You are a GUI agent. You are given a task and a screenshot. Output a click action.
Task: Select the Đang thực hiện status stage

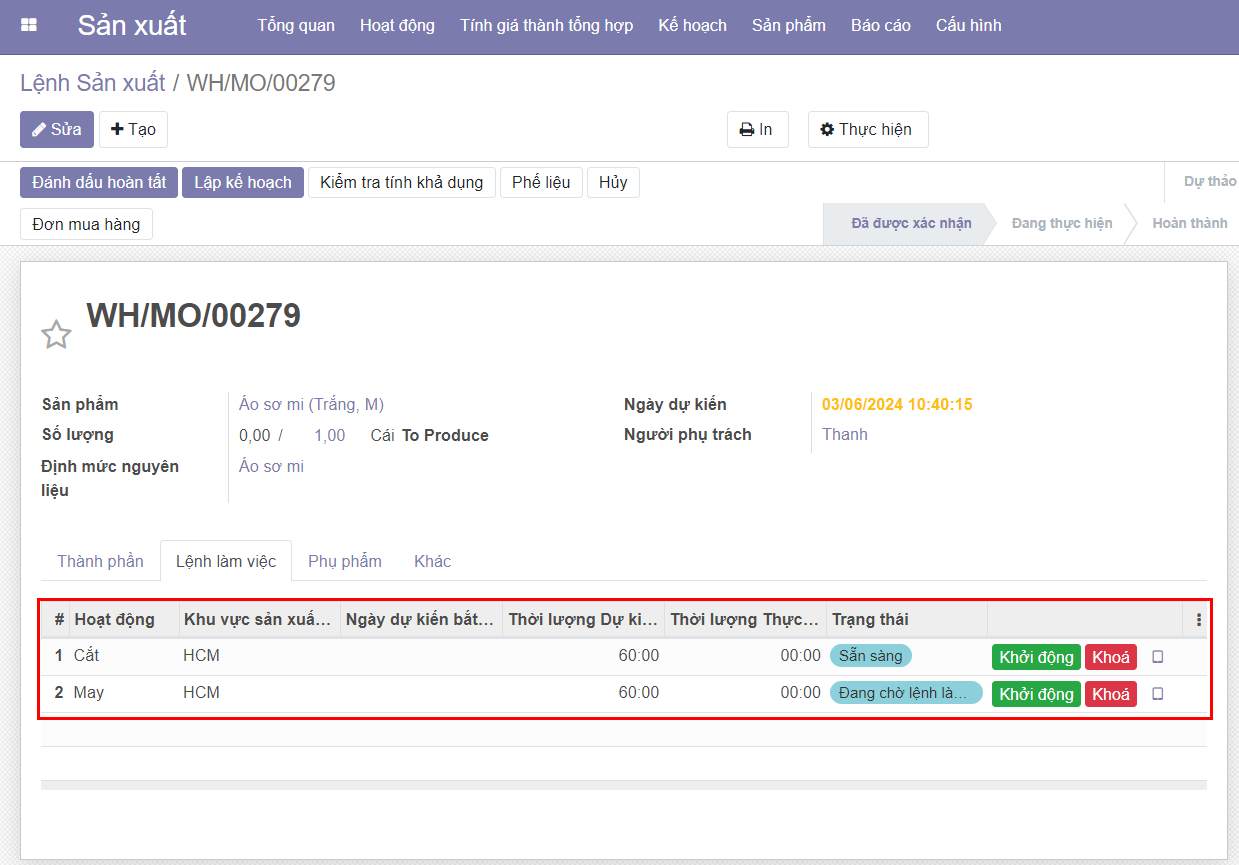[x=1061, y=223]
